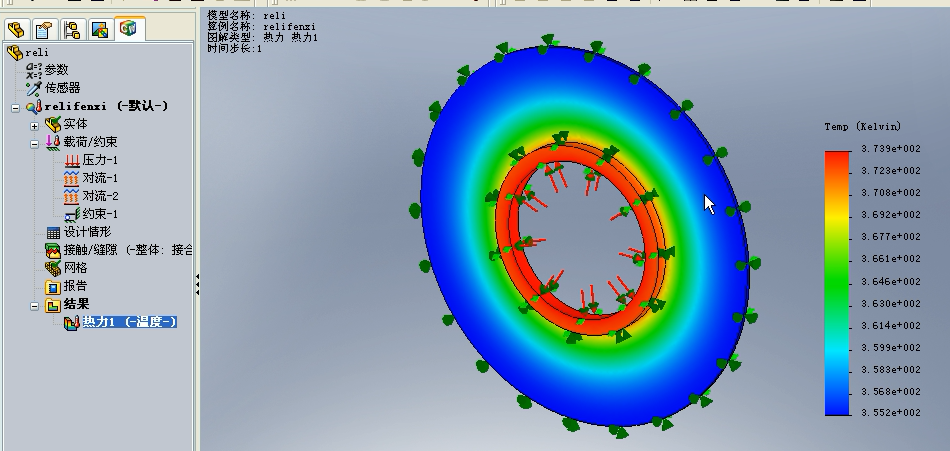Click legend value 3.630e+002

[x=891, y=303]
